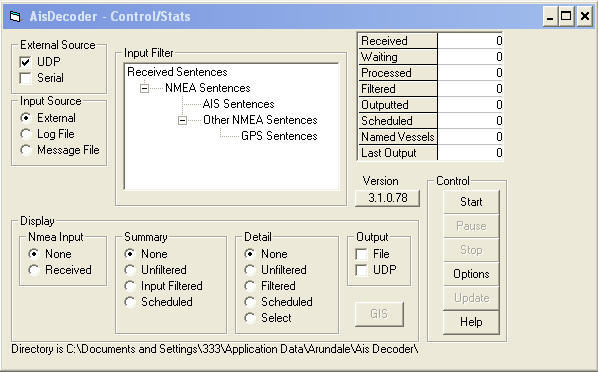Screen dimensions: 598x372
Task: Select AIS Sentences tree item
Action: [238, 104]
